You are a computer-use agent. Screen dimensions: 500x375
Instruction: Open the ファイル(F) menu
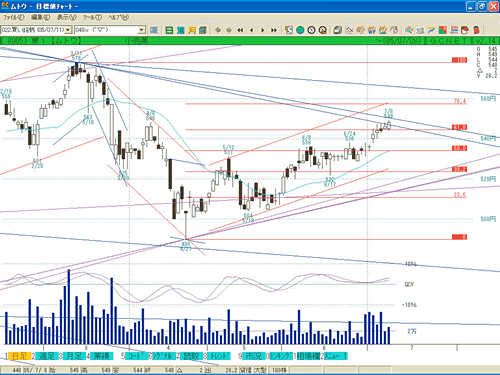pyautogui.click(x=13, y=17)
